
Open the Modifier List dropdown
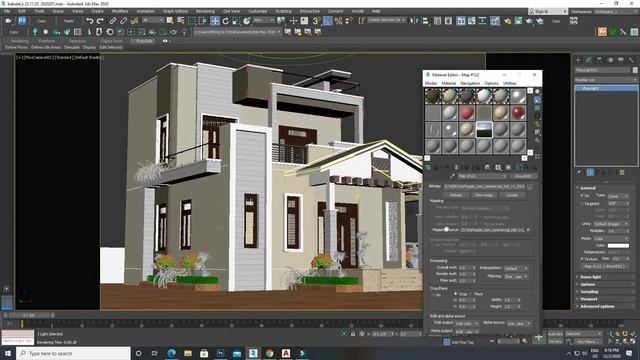606,80
